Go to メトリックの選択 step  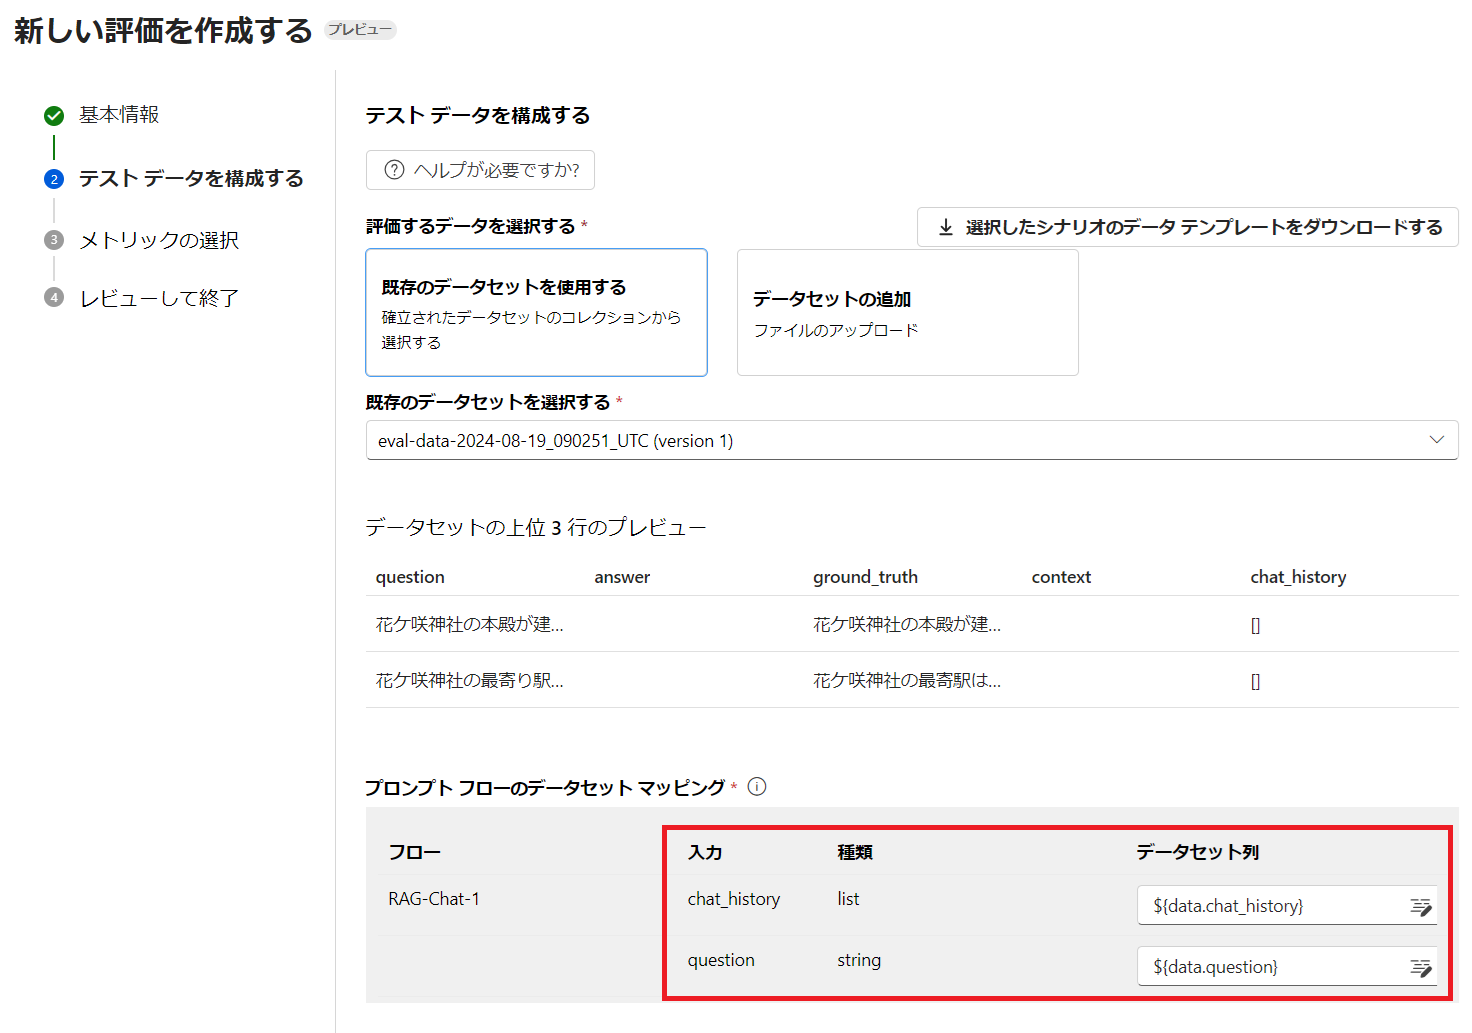(x=159, y=240)
